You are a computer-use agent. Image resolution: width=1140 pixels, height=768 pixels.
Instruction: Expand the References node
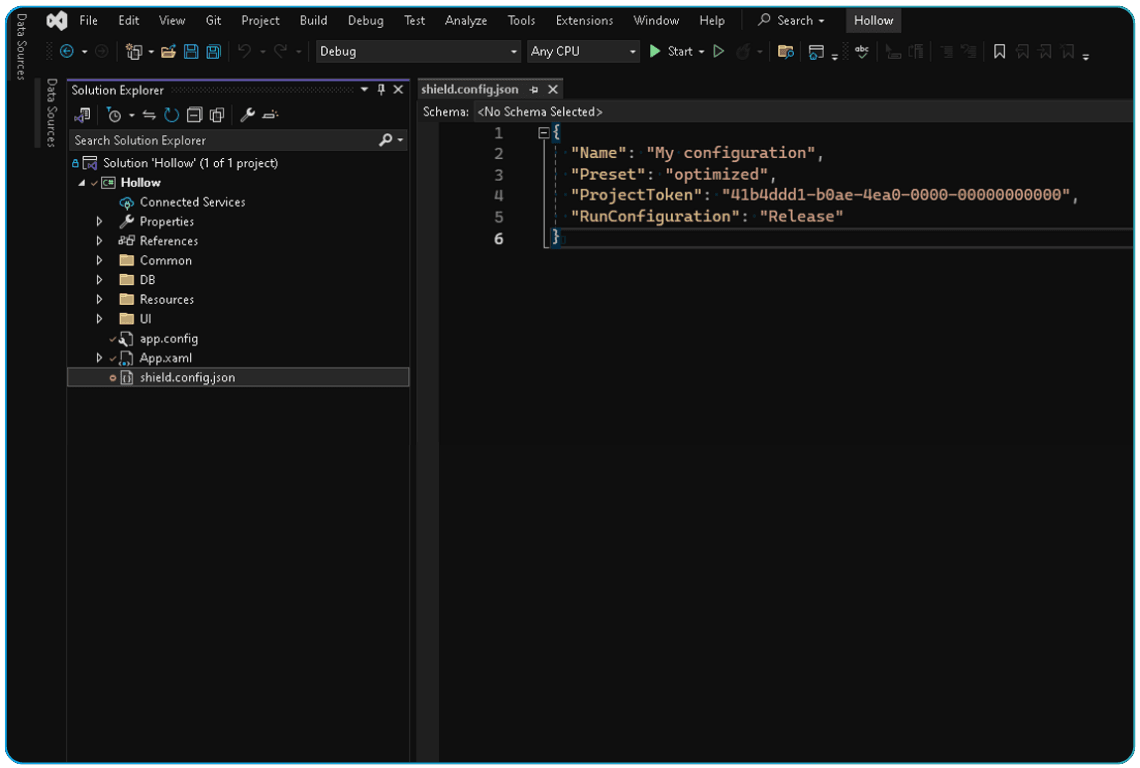click(100, 241)
